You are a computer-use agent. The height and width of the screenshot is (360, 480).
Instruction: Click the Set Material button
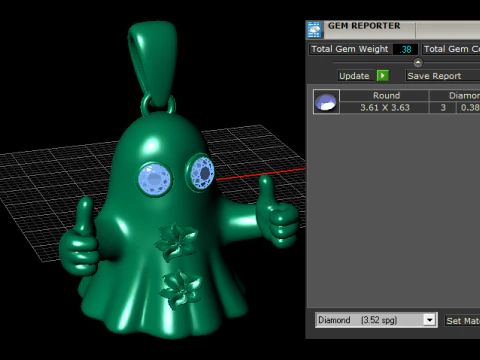click(463, 321)
